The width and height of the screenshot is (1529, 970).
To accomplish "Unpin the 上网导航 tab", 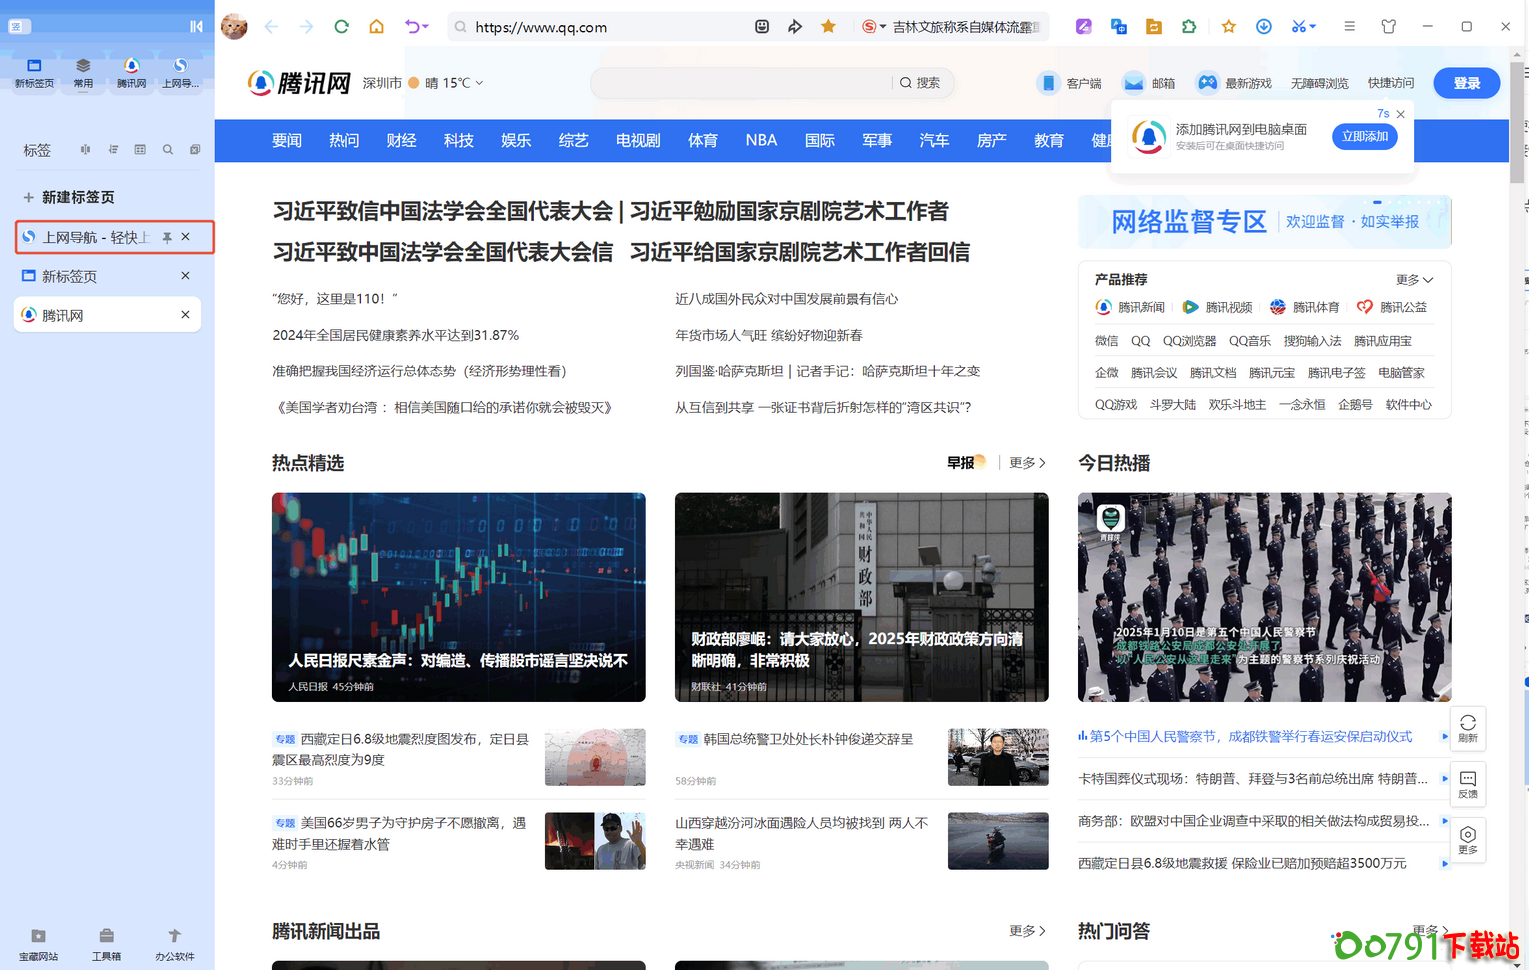I will click(166, 237).
